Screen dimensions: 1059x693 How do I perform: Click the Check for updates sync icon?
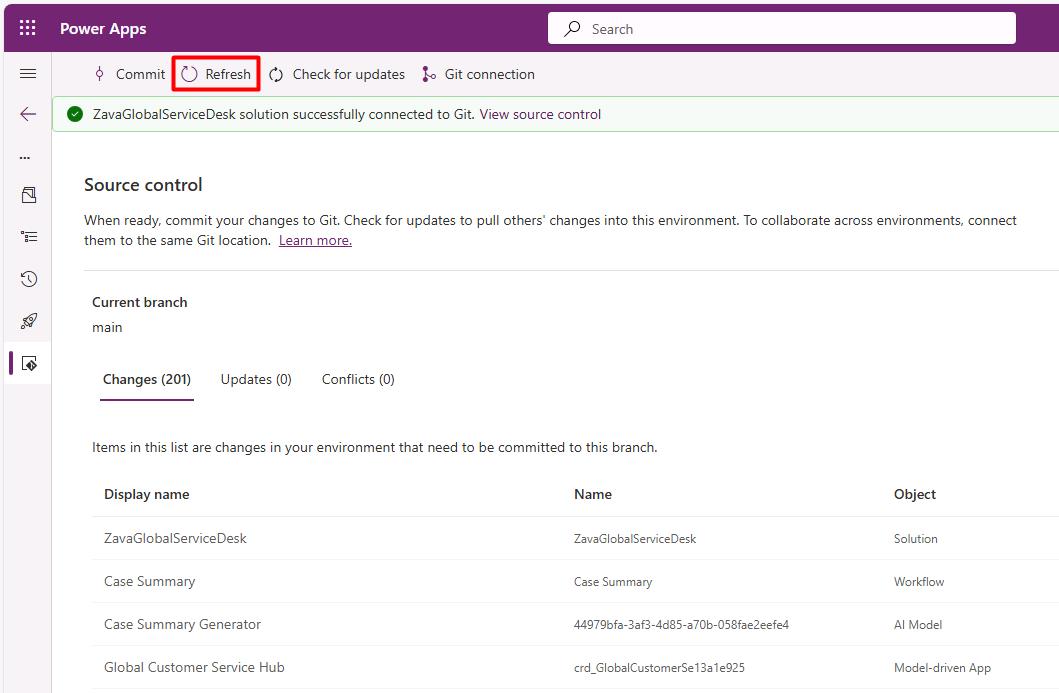[276, 74]
